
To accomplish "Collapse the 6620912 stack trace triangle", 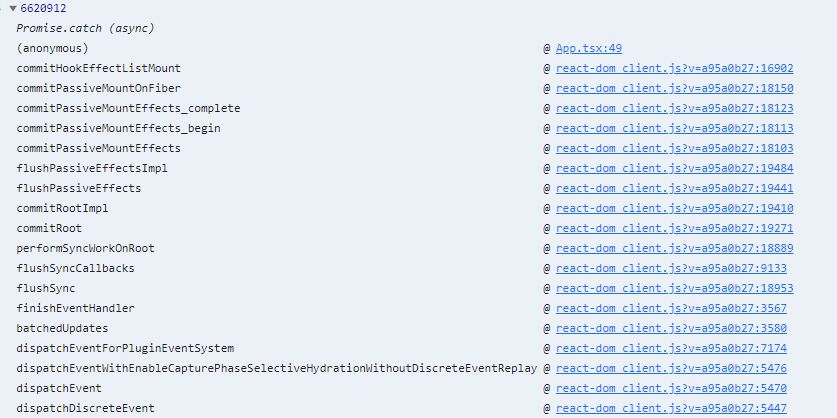I will pos(13,9).
